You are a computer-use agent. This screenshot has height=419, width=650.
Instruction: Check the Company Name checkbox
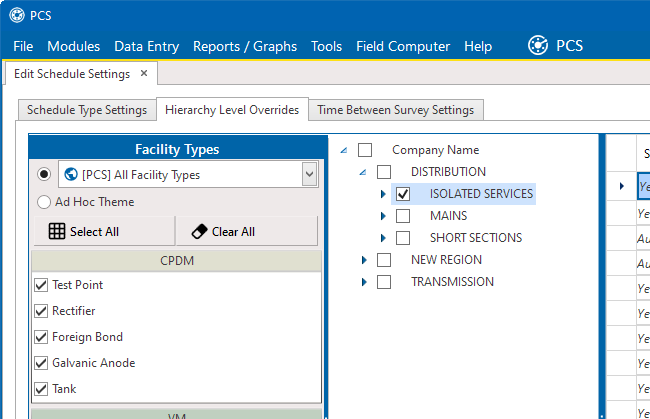click(365, 150)
